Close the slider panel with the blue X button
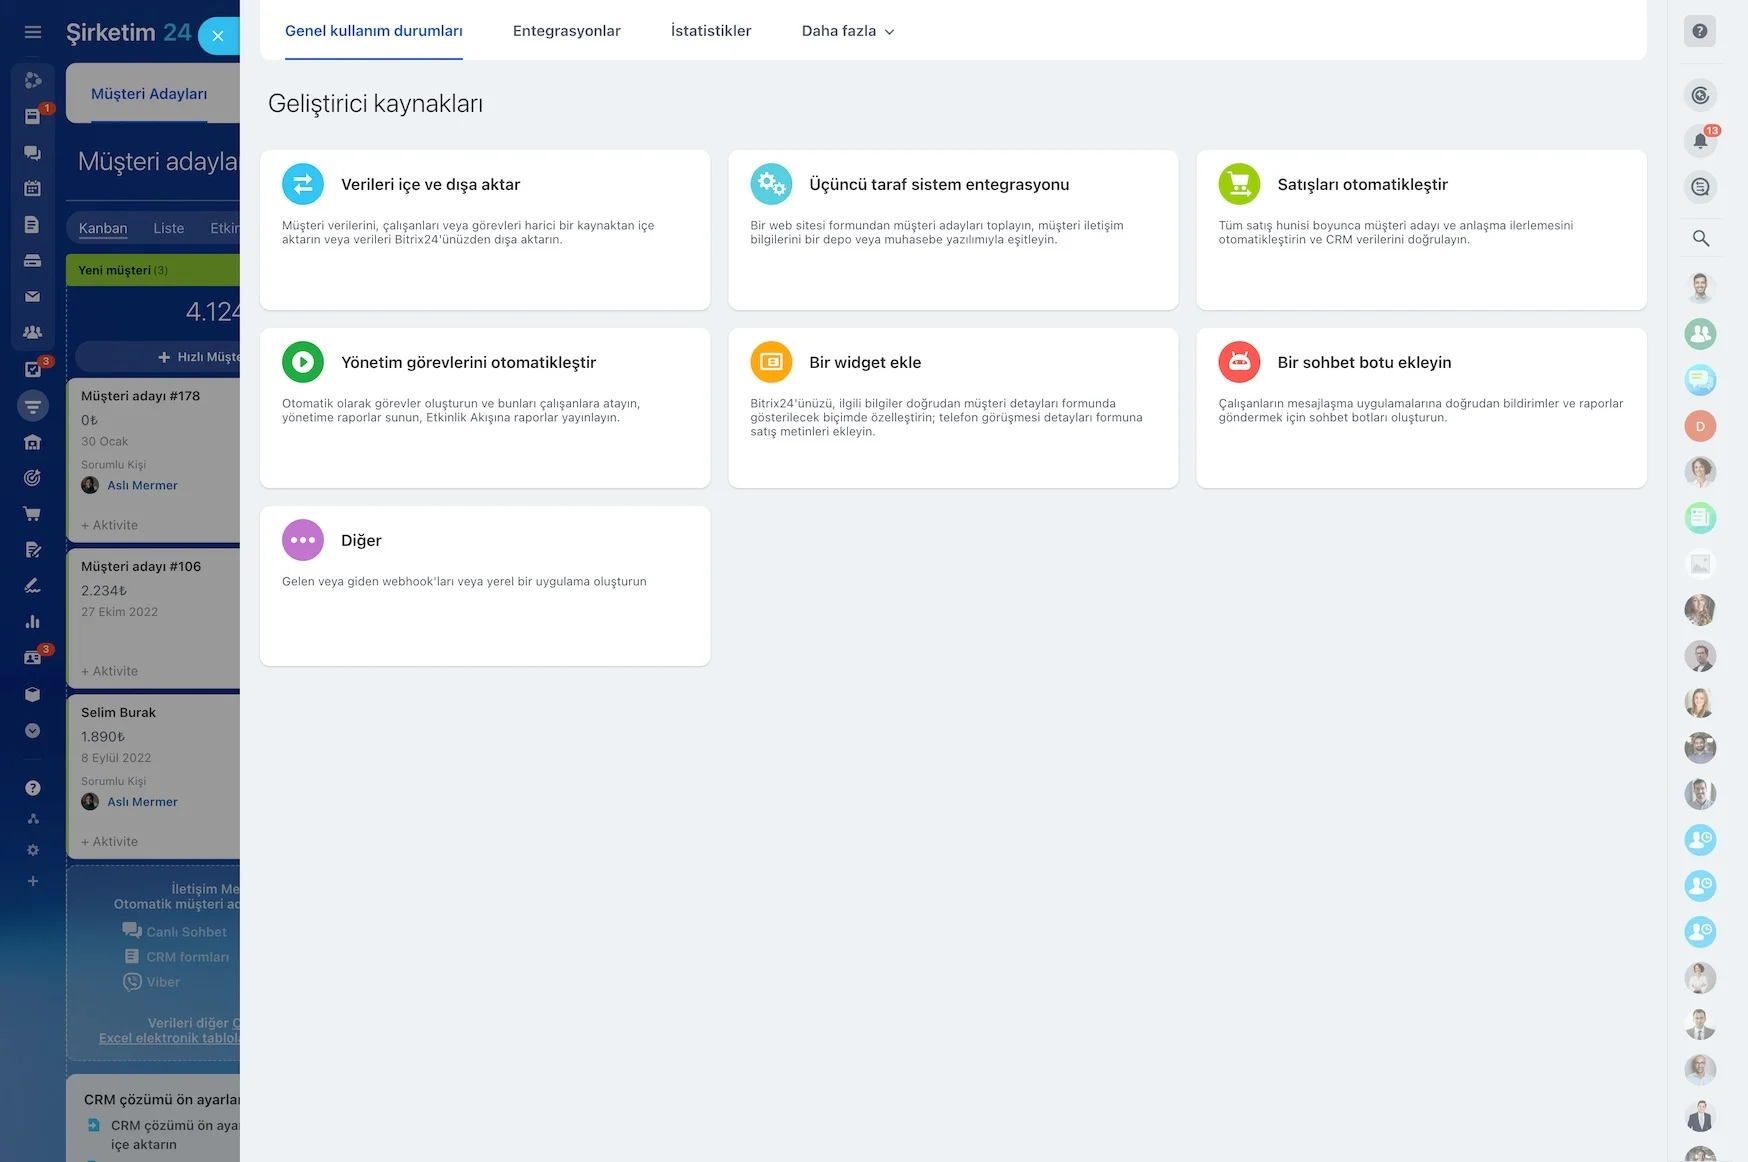 (x=218, y=36)
